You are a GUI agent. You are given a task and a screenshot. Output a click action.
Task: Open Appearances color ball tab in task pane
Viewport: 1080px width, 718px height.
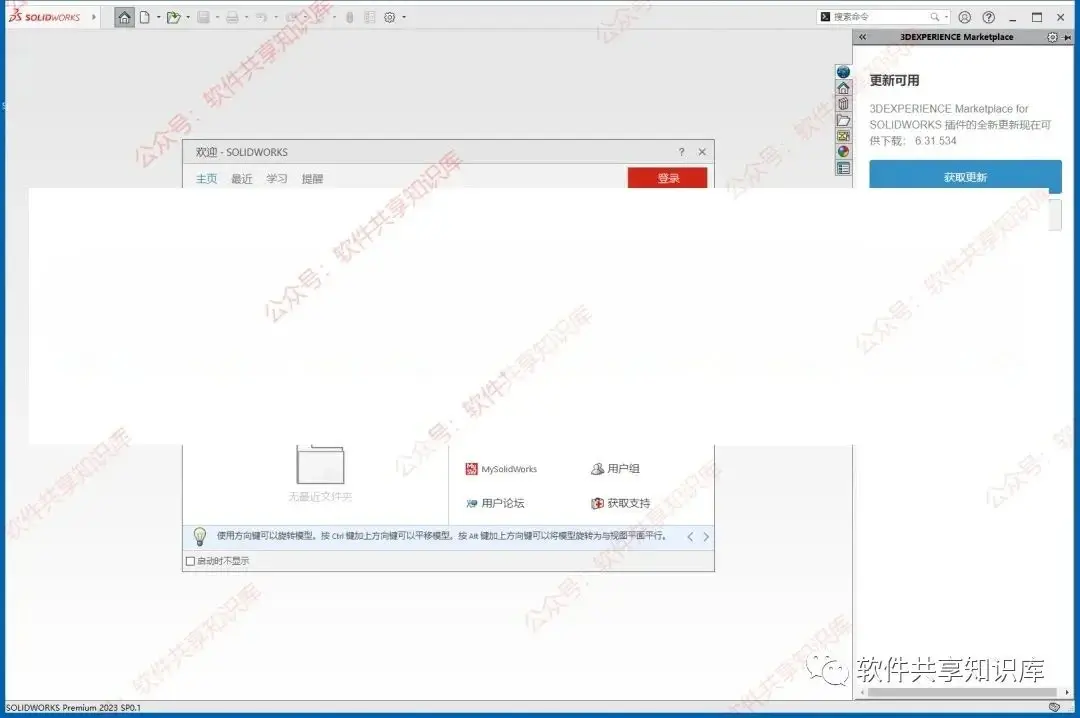[x=843, y=152]
